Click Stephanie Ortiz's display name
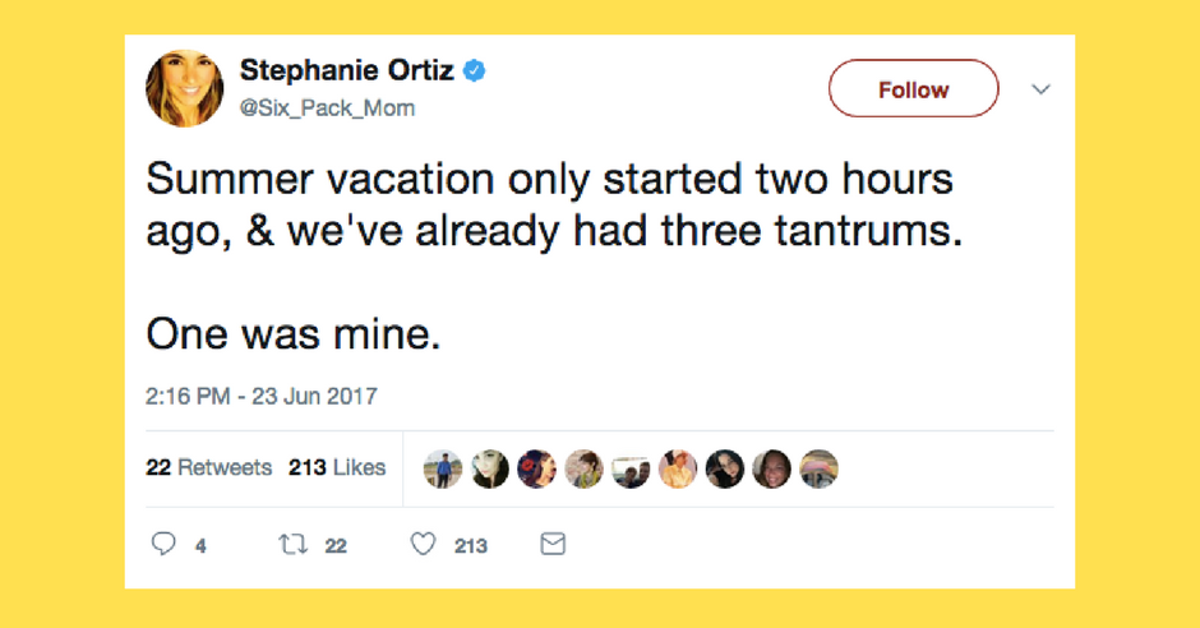The height and width of the screenshot is (628, 1200). 347,70
